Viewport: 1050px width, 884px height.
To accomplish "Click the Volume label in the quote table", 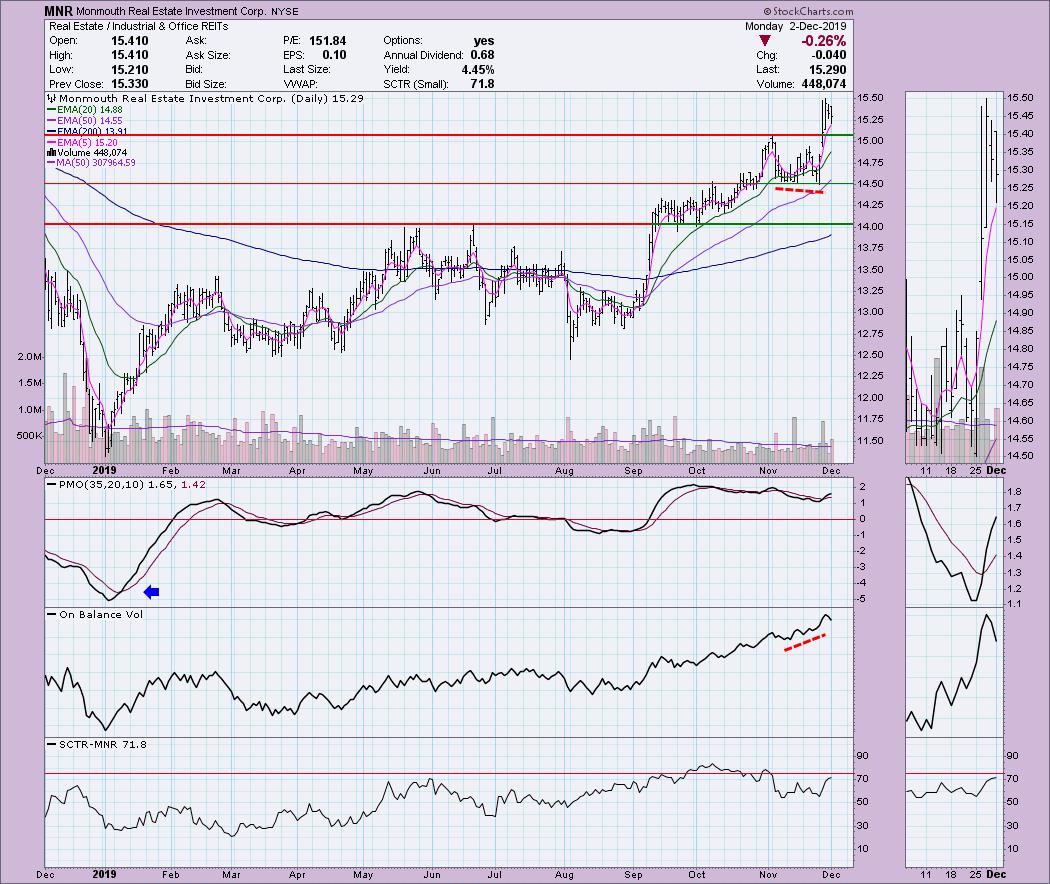I will 775,84.
